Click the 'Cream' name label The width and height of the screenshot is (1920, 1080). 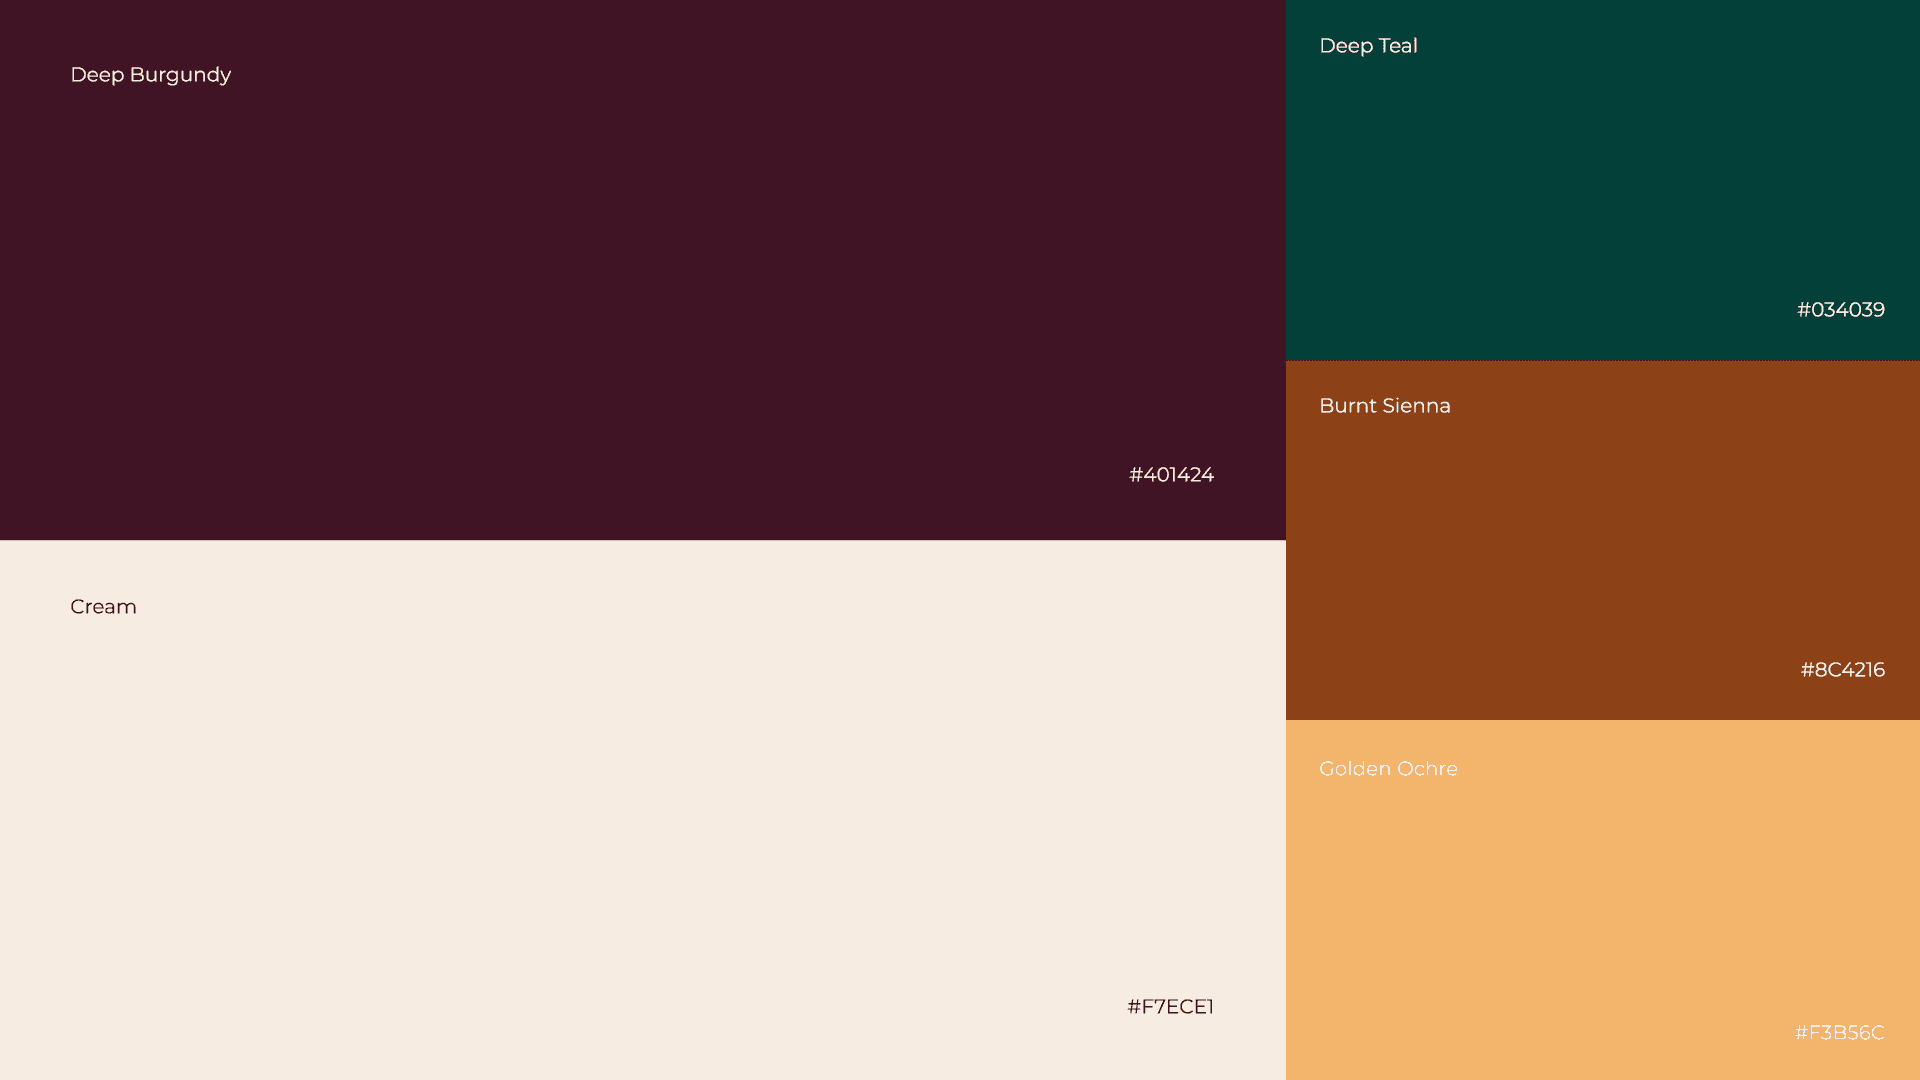103,607
